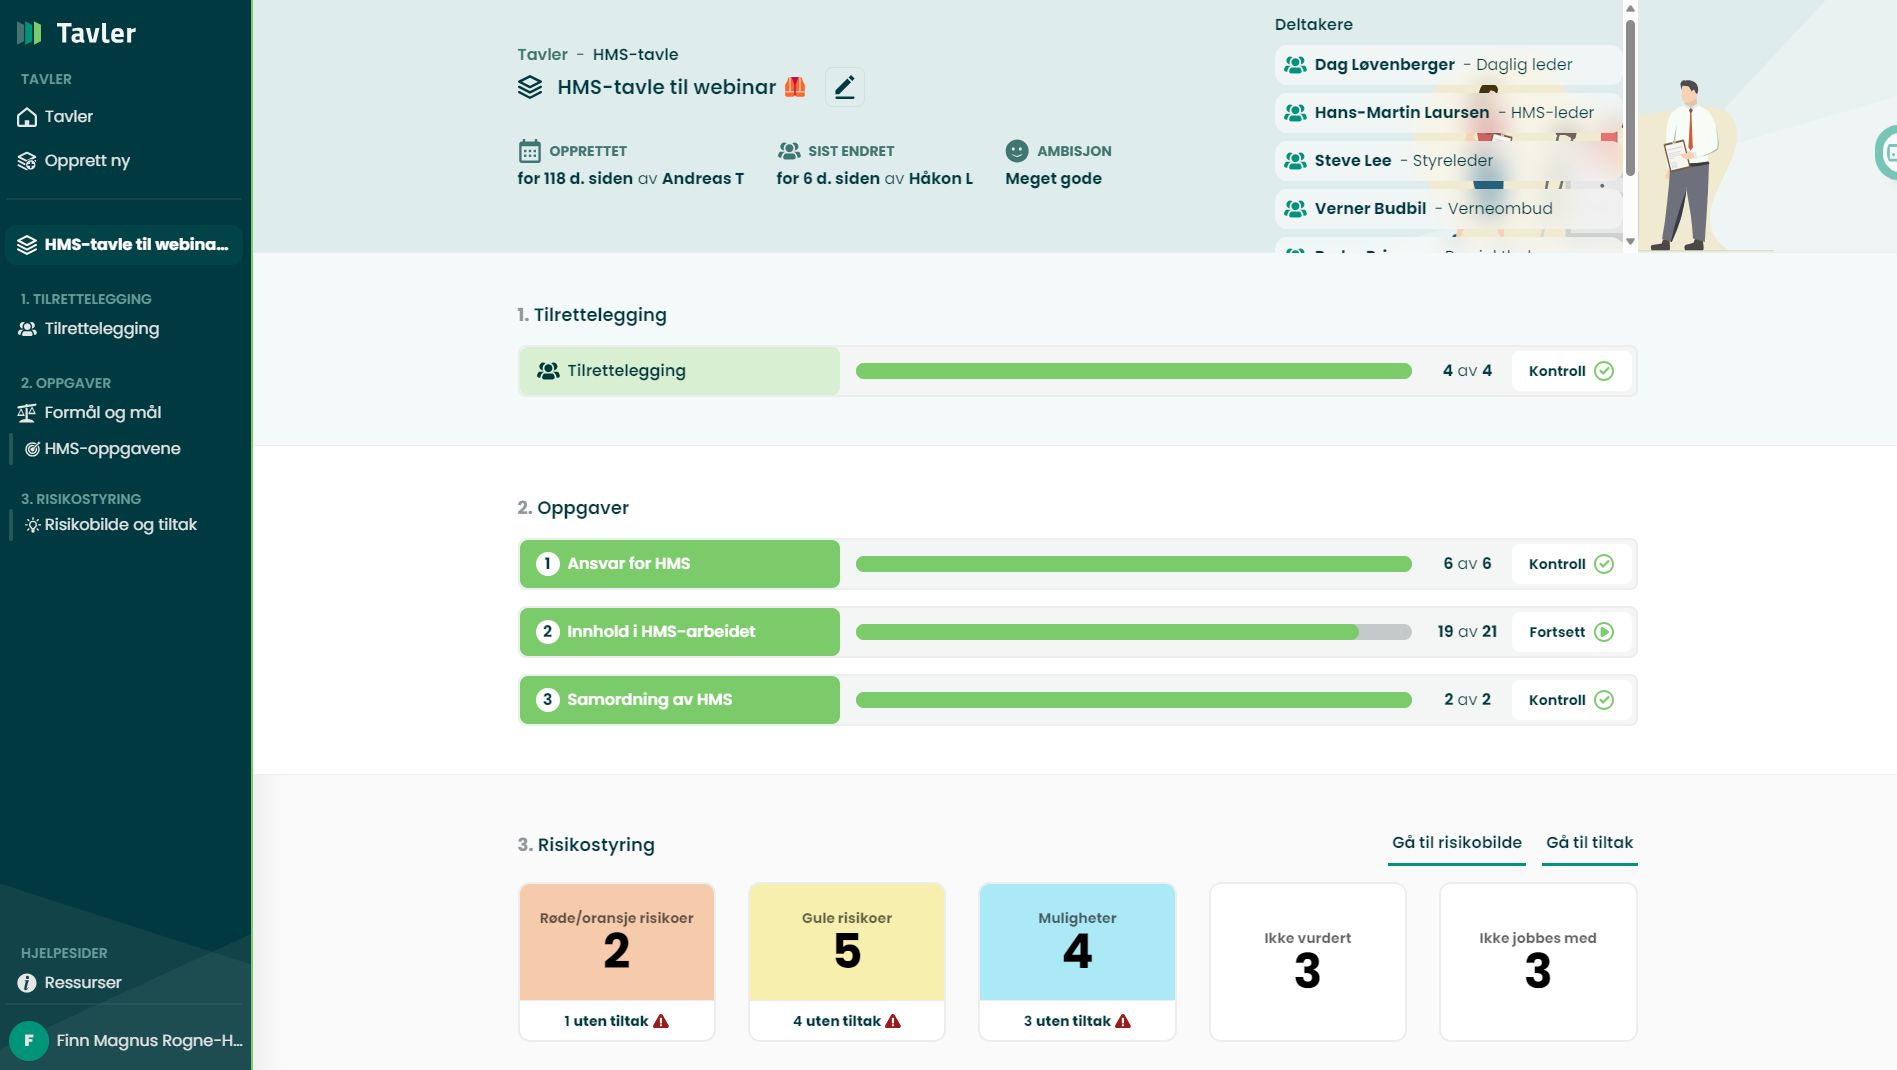Click number 3 badge on Samordning av HMS
The height and width of the screenshot is (1070, 1897).
click(x=547, y=700)
